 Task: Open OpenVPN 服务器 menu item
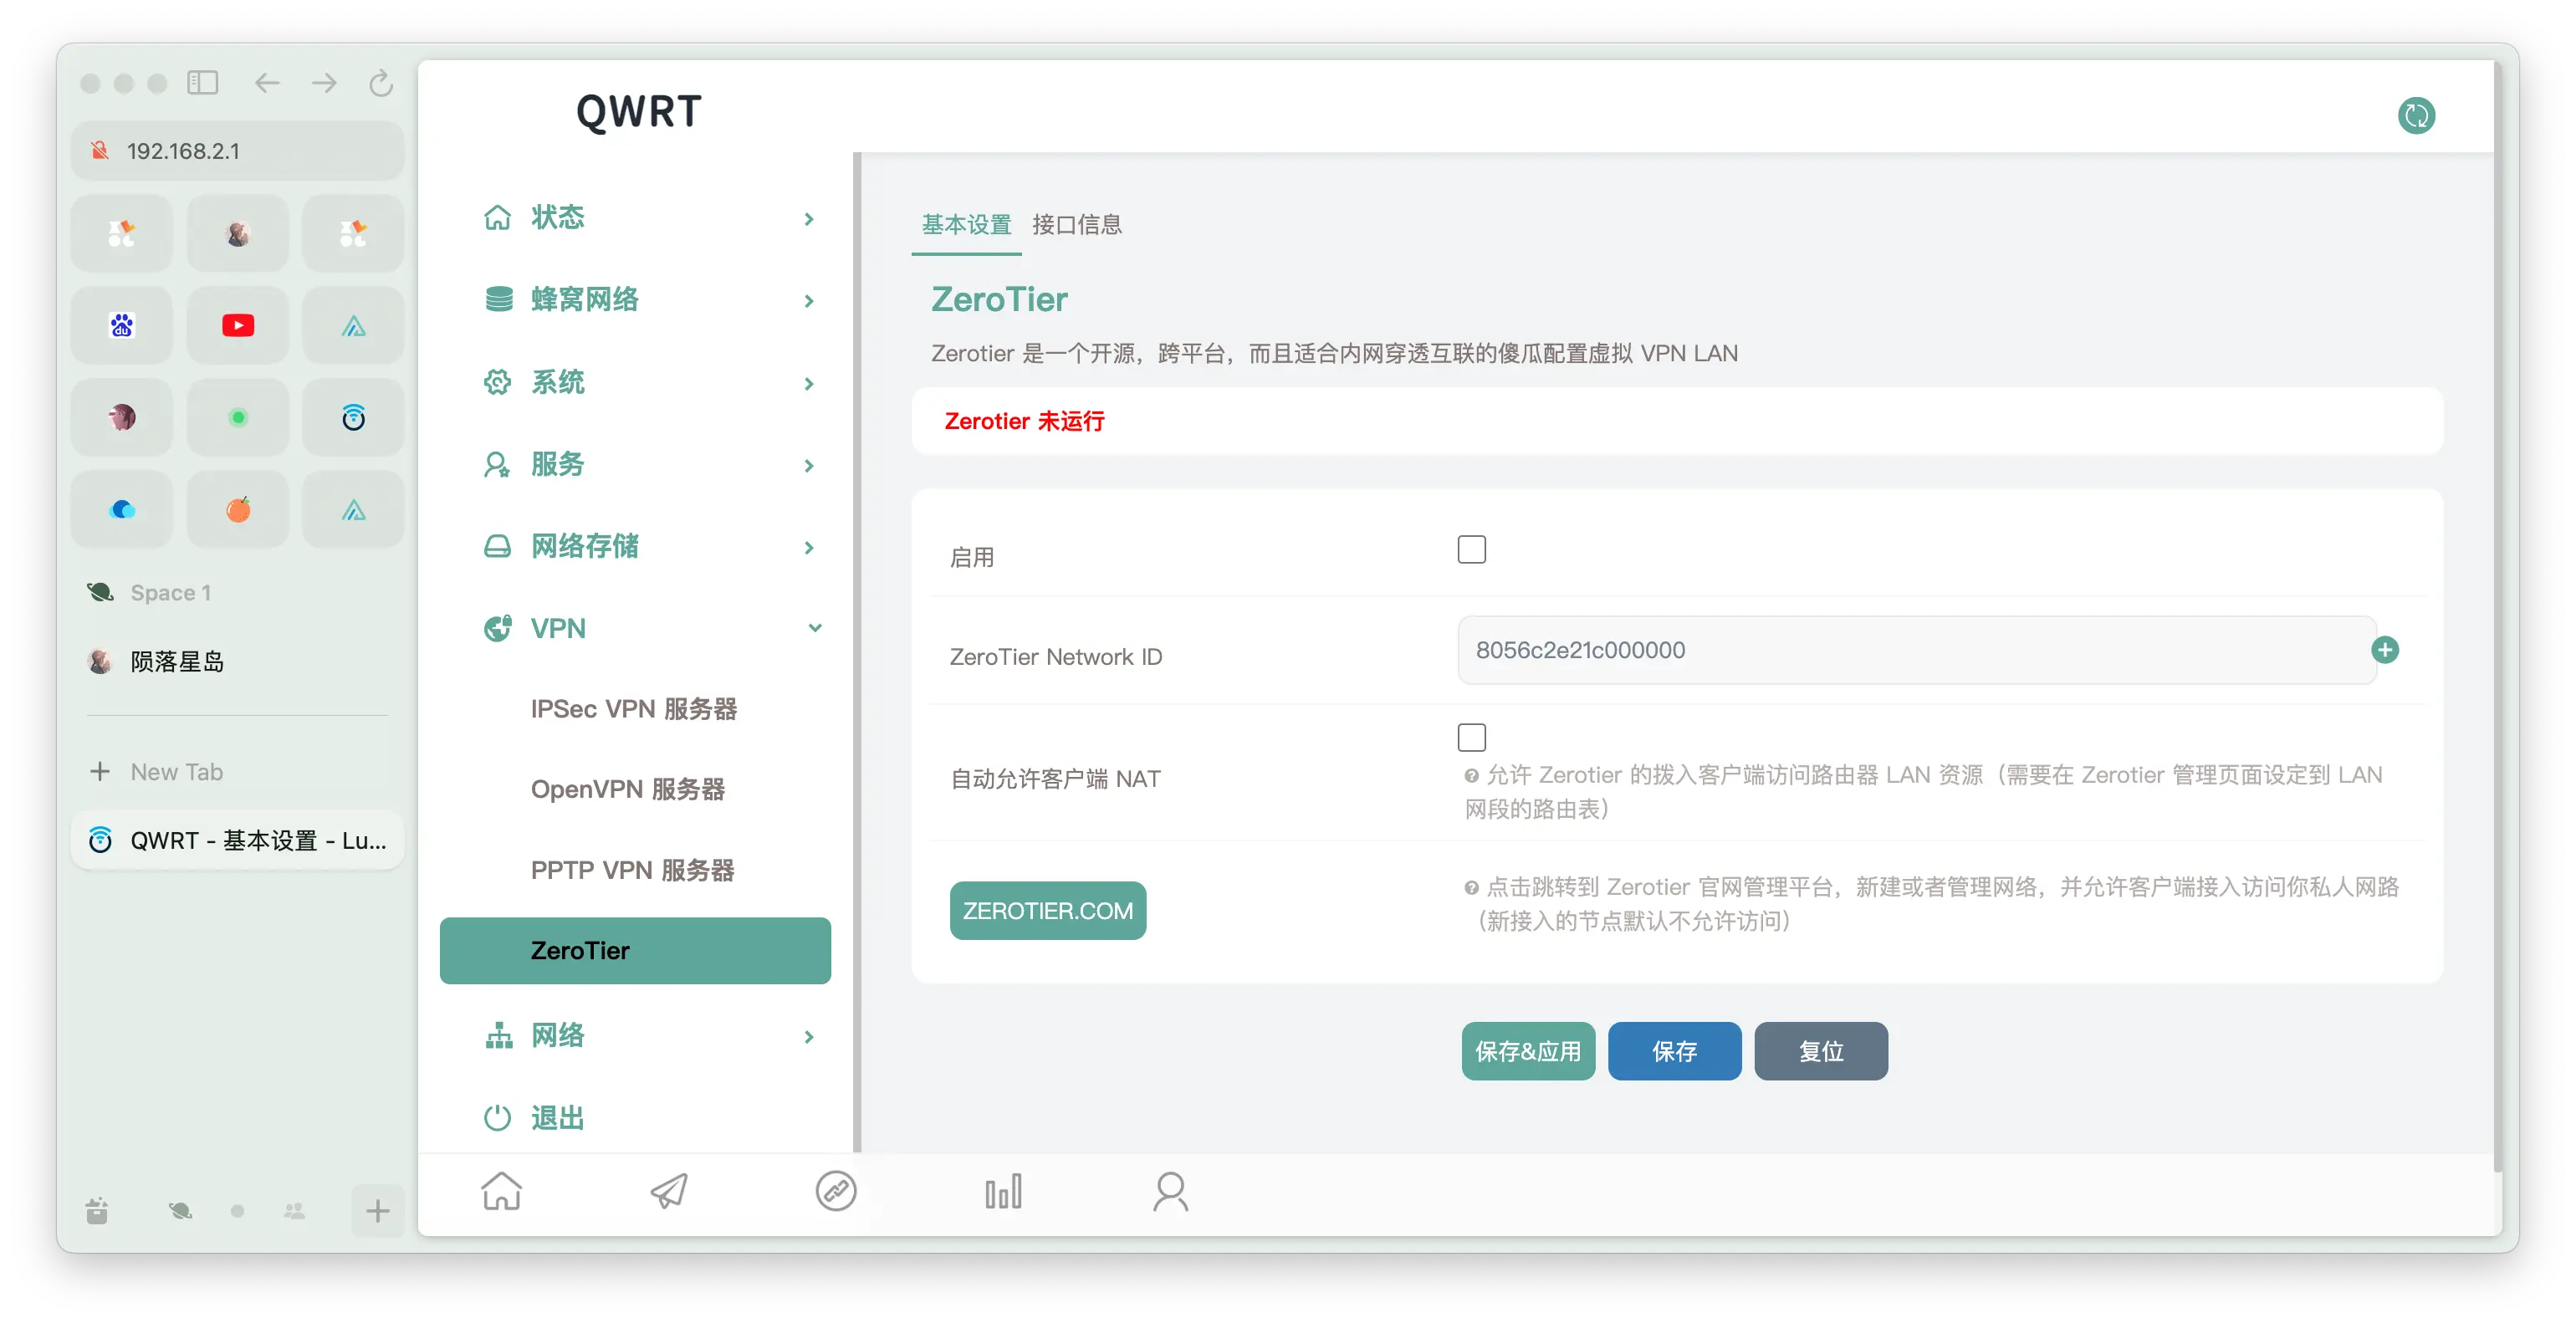(x=628, y=789)
